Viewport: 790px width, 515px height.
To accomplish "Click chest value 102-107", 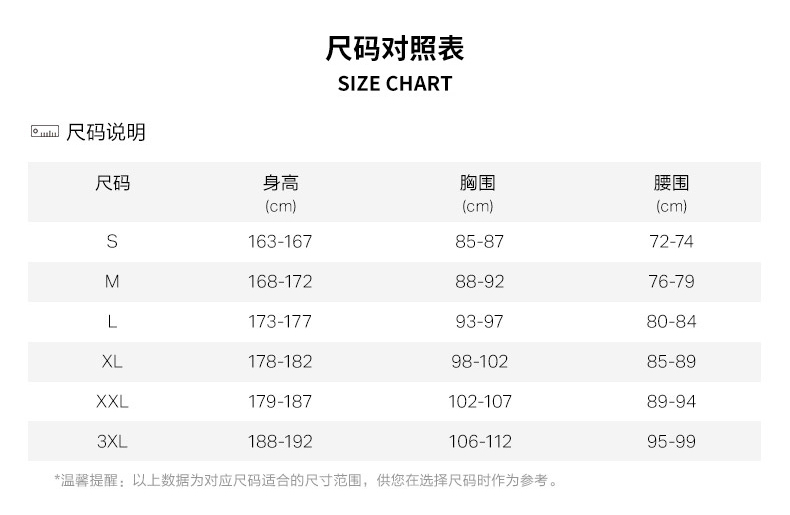I will click(x=479, y=402).
